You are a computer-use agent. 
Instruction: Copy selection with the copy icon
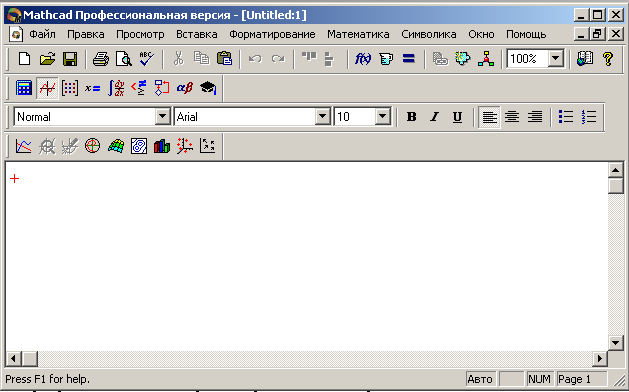click(x=201, y=59)
